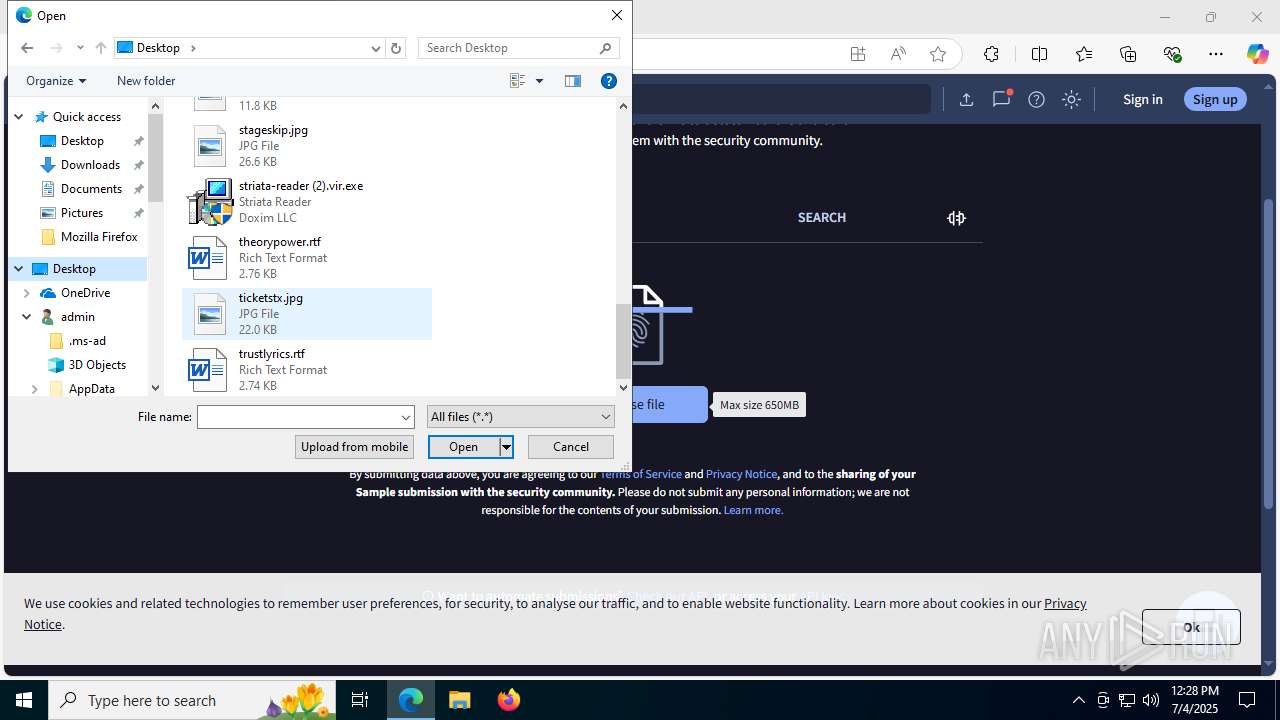Add this page to favorites
This screenshot has width=1280, height=720.
tap(938, 54)
